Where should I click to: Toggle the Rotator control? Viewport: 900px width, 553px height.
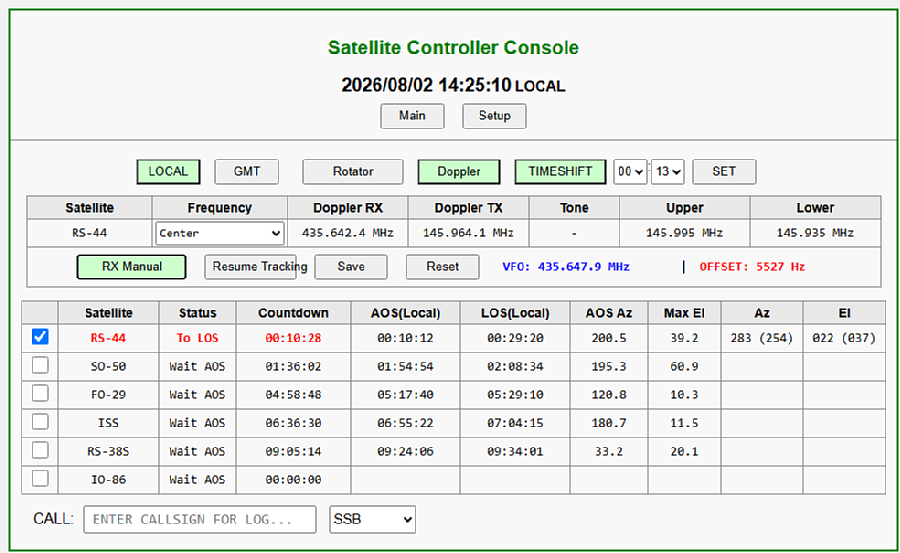pos(353,172)
